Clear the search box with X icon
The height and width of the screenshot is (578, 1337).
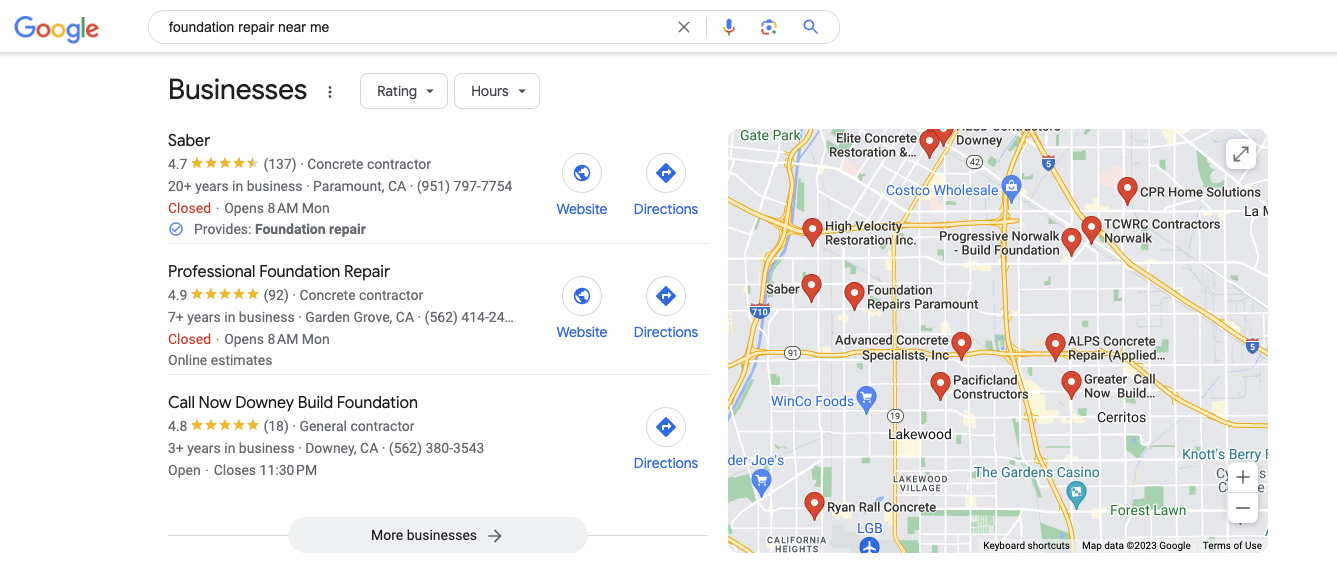click(x=684, y=27)
